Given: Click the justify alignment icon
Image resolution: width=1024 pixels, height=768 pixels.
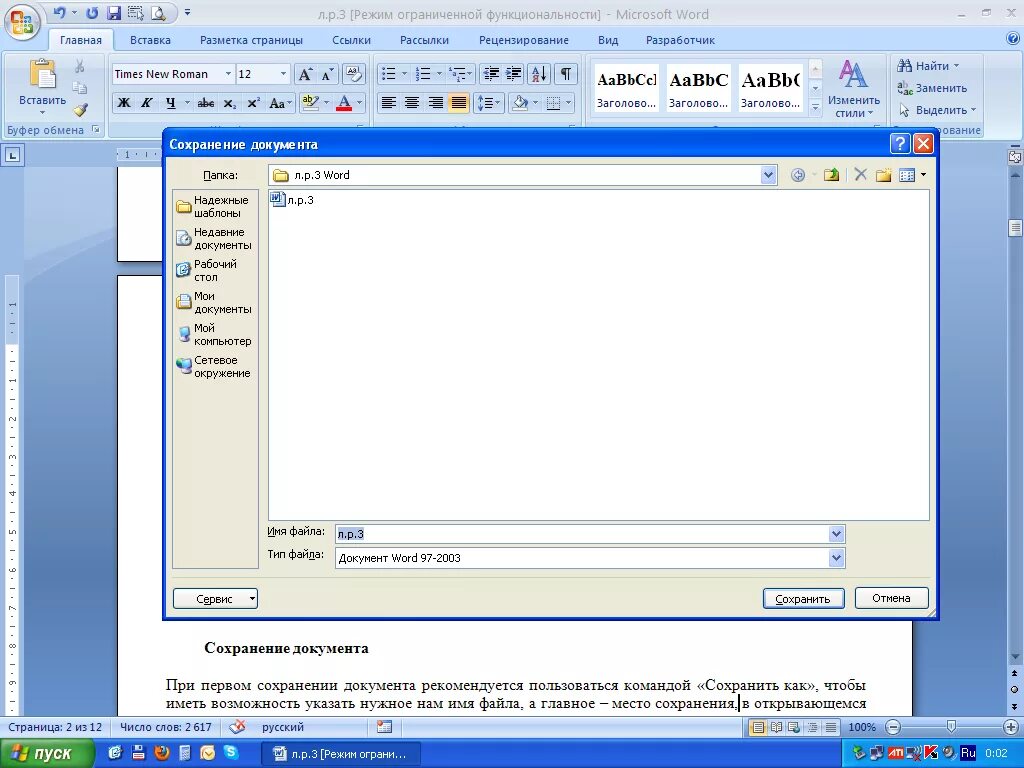Looking at the screenshot, I should coord(459,103).
